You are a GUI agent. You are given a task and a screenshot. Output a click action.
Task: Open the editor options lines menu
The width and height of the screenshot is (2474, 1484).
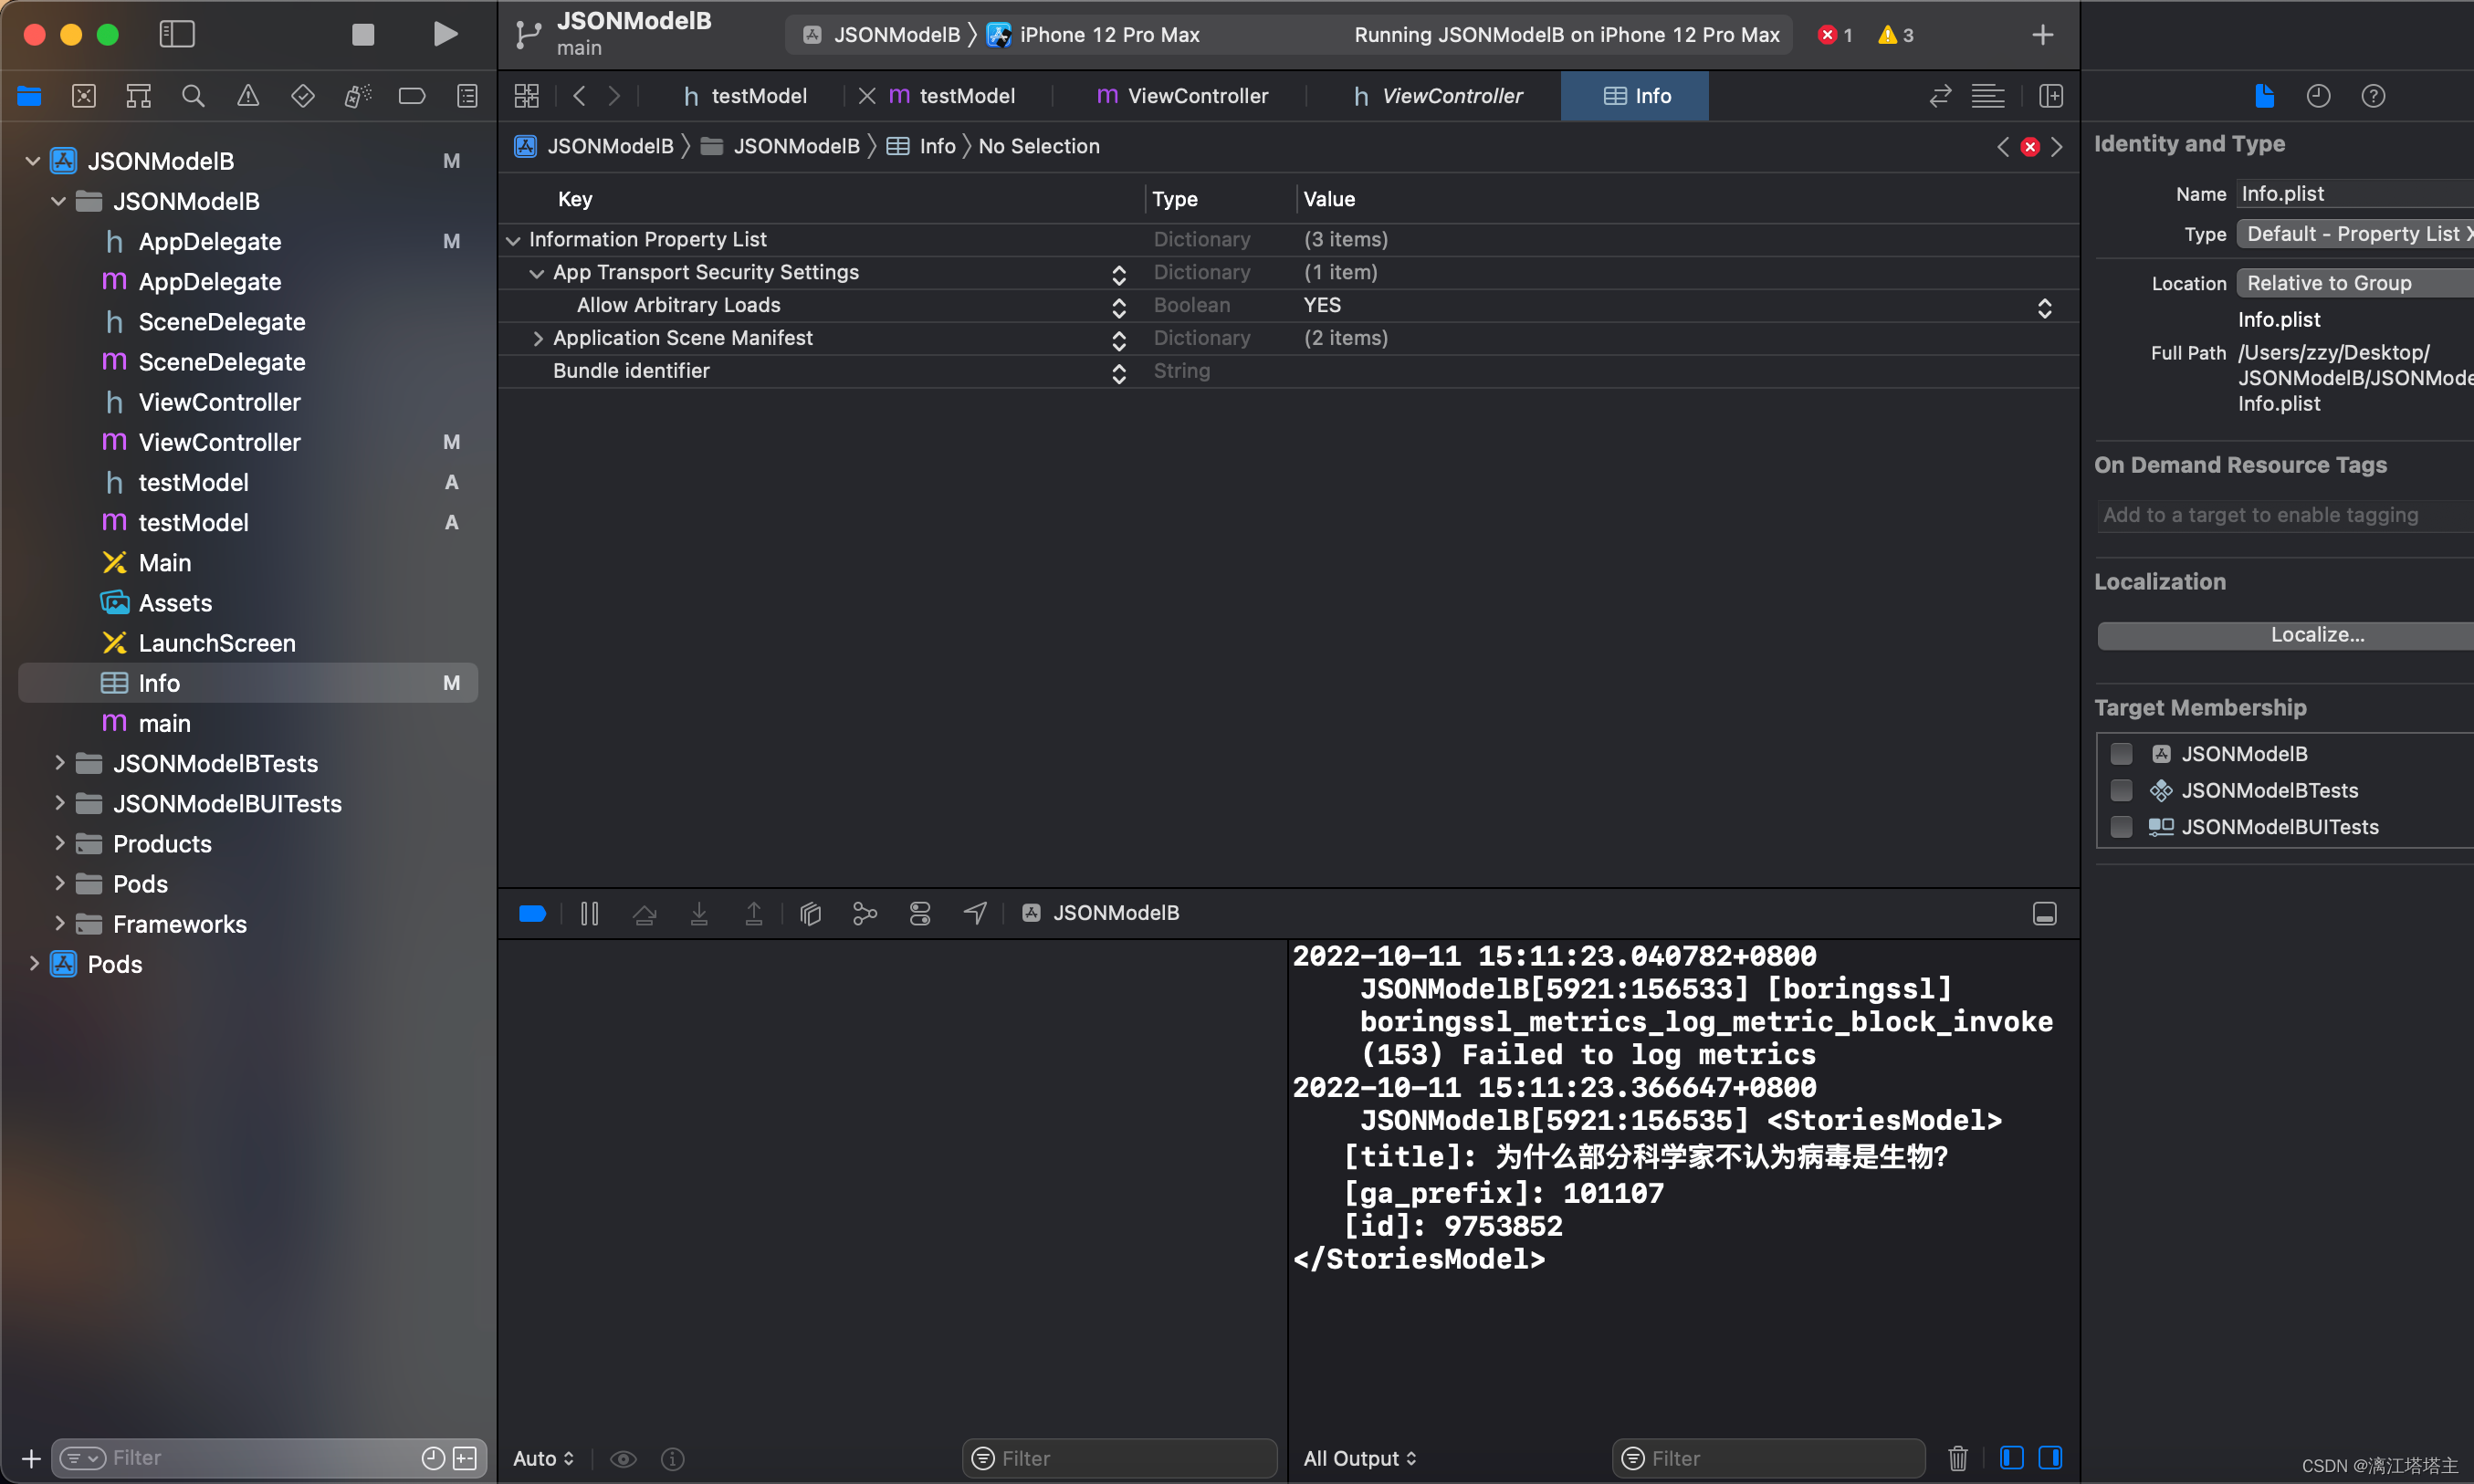tap(1988, 96)
